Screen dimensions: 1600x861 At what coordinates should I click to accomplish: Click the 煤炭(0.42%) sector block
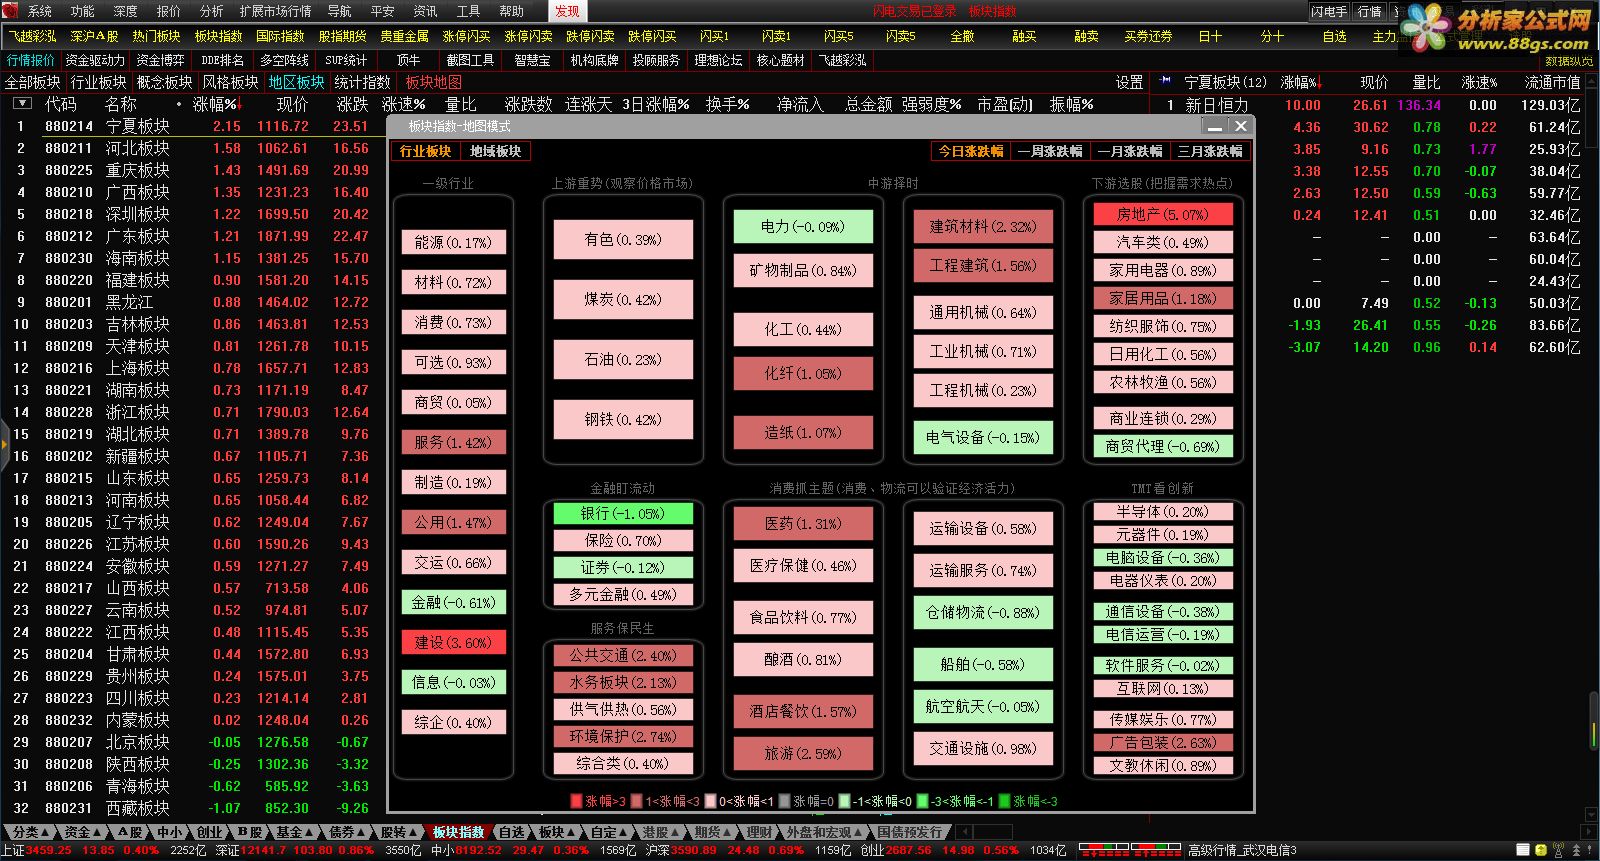[x=622, y=299]
